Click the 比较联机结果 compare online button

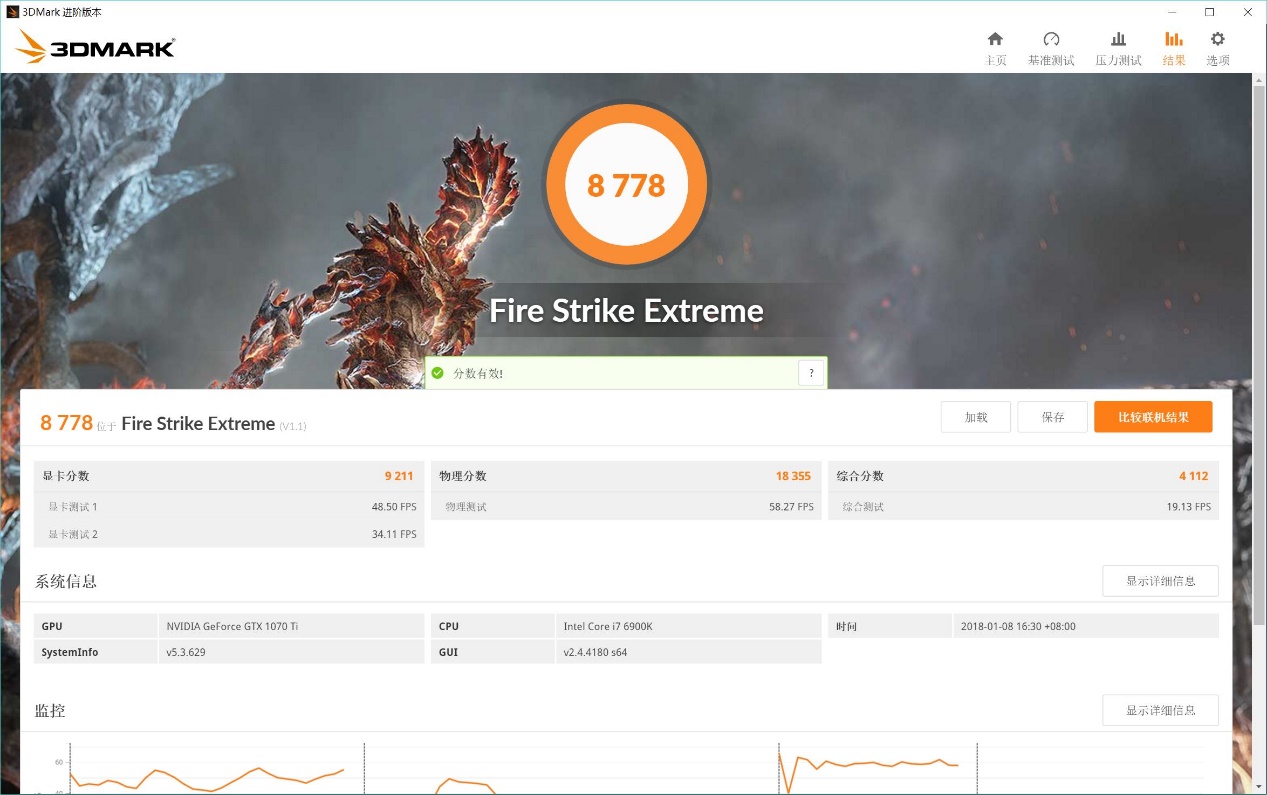[x=1153, y=417]
